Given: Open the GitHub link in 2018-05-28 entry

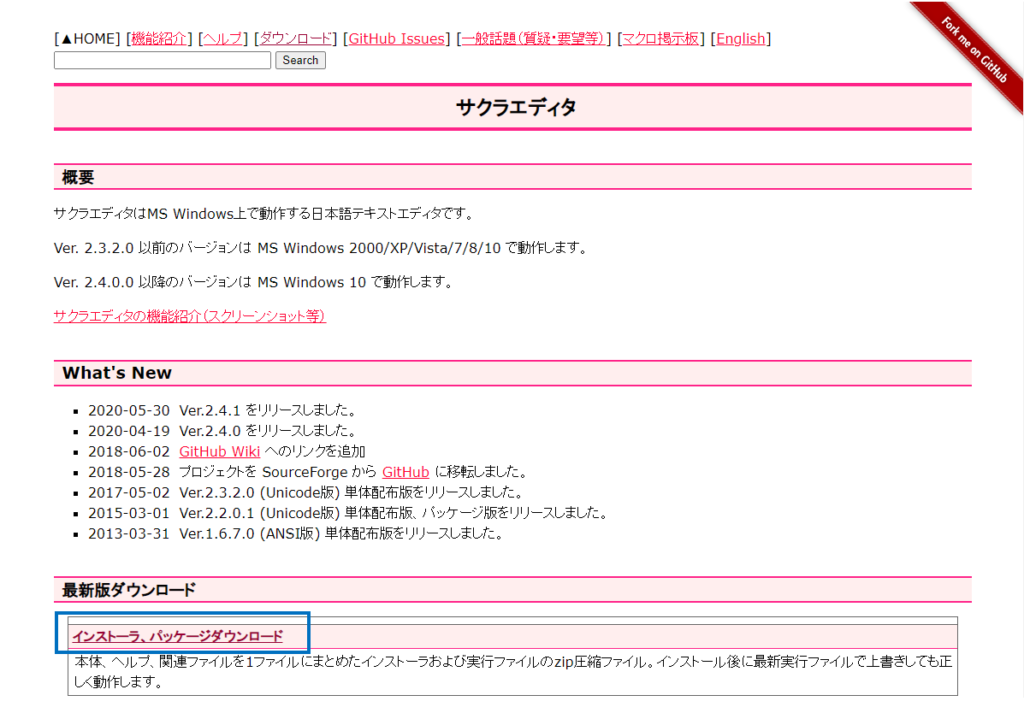Looking at the screenshot, I should [x=406, y=472].
